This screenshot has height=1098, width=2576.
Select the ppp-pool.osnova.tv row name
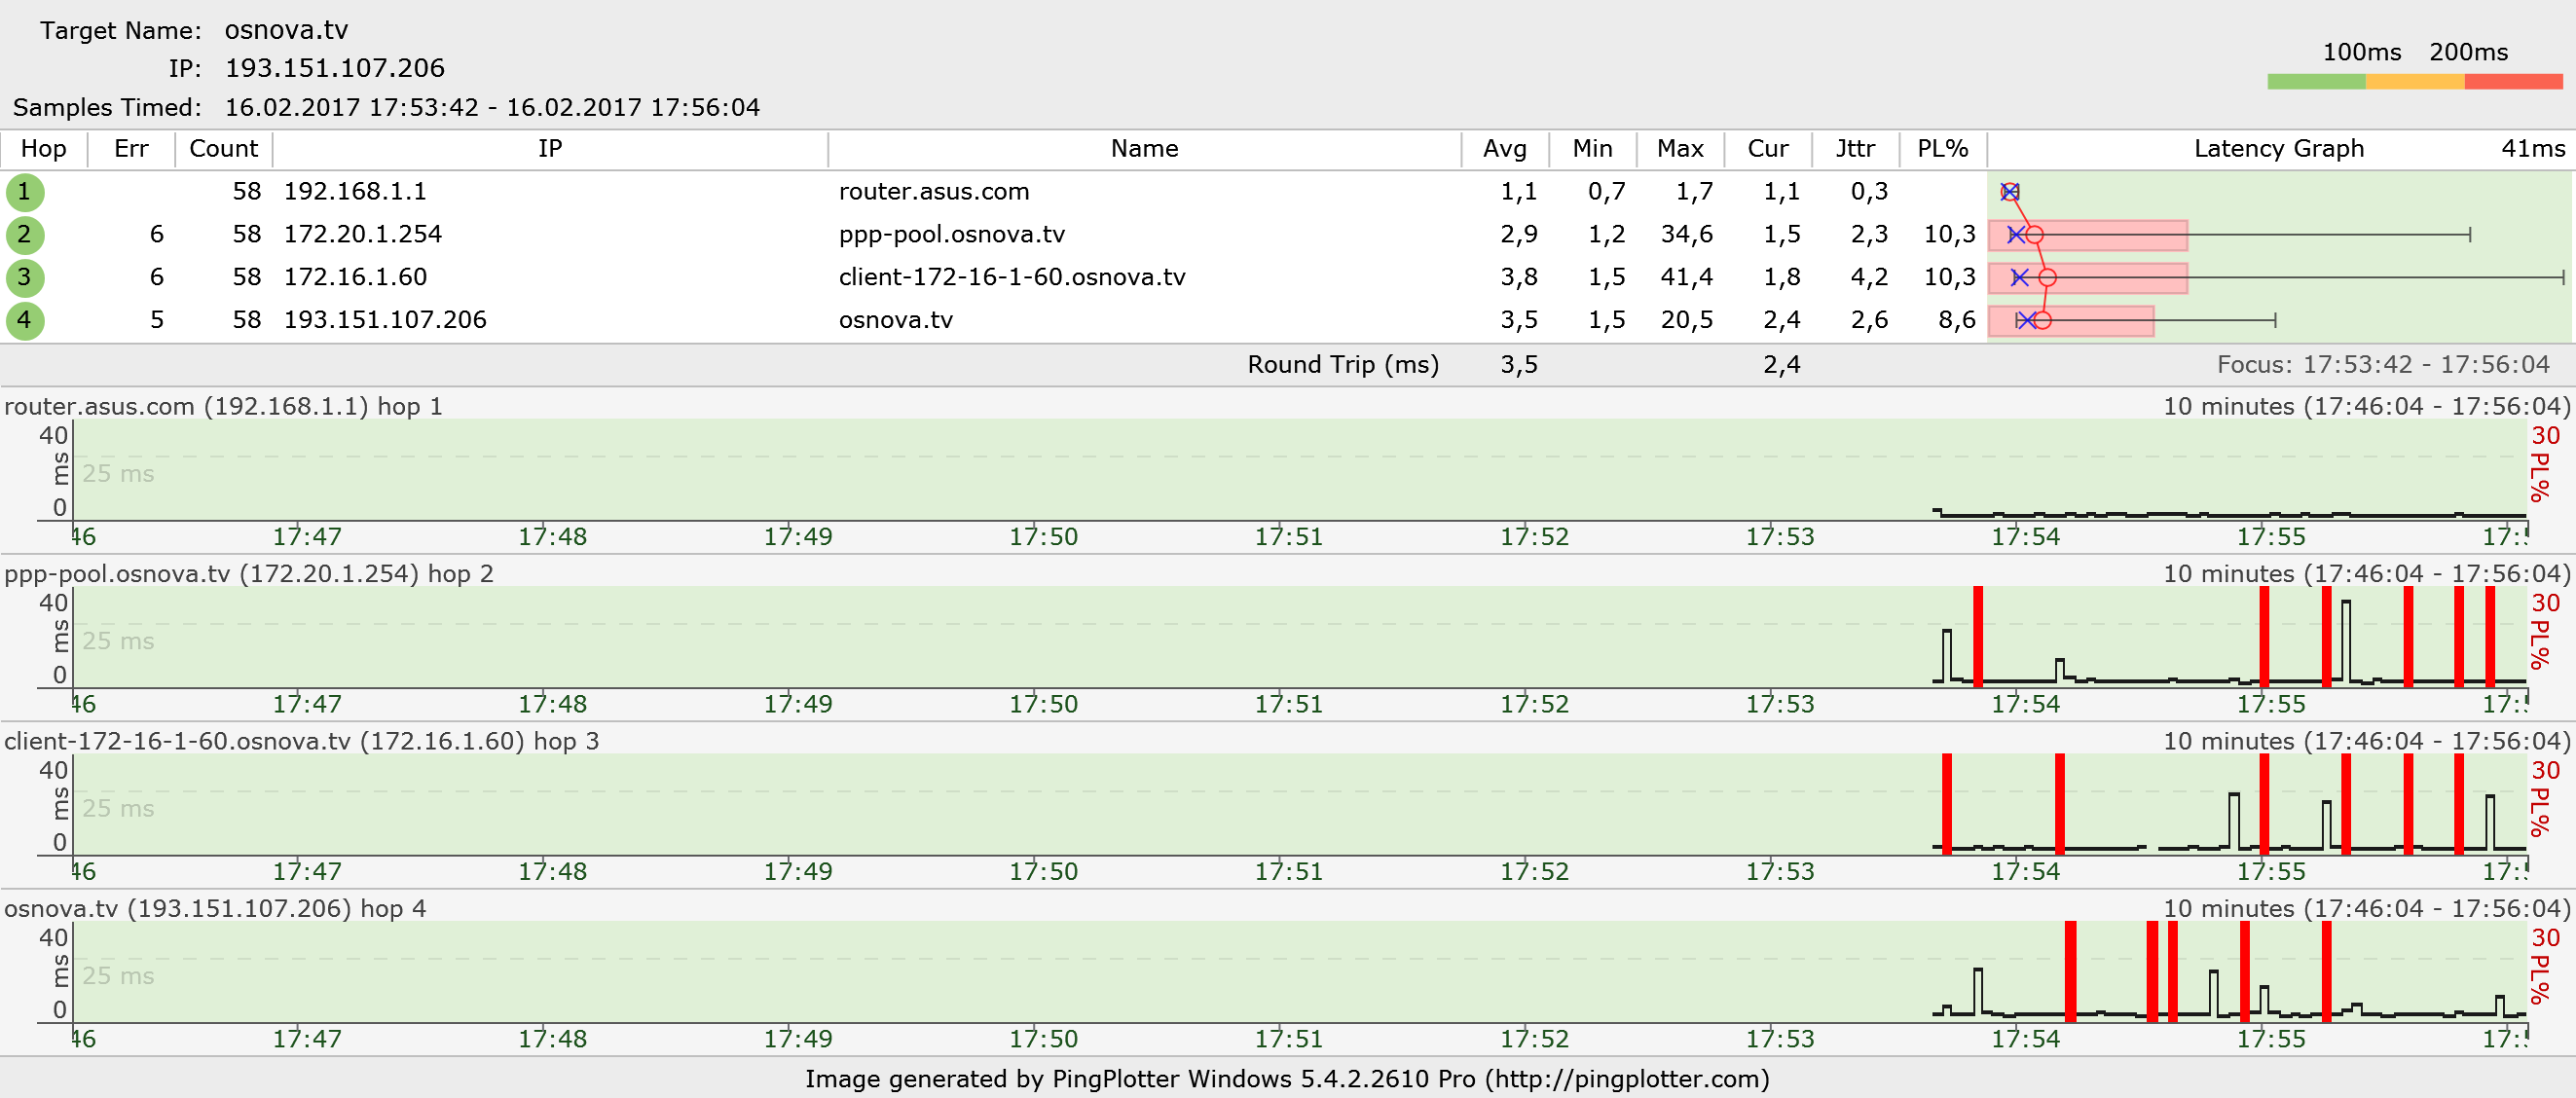(951, 234)
